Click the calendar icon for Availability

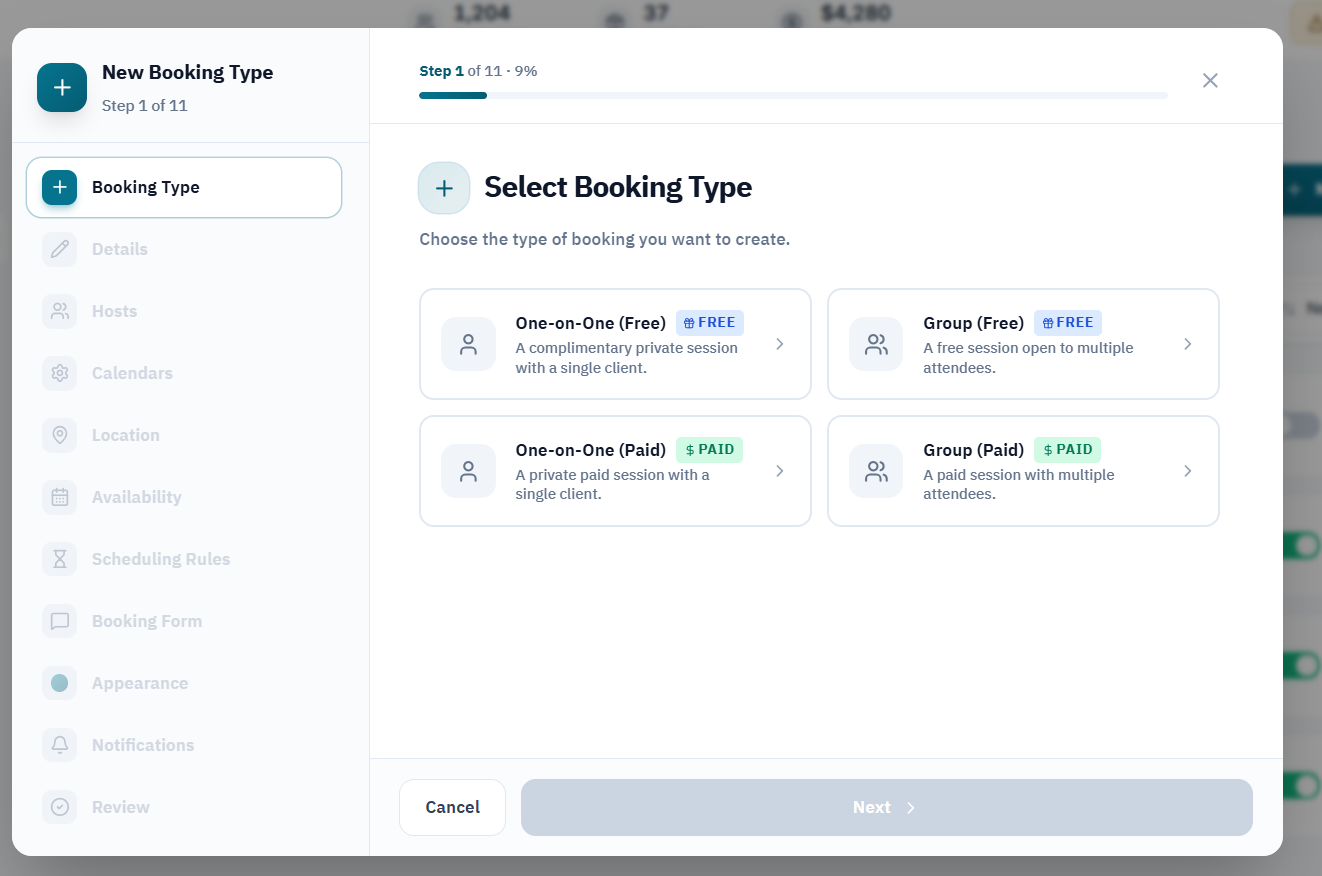click(59, 497)
